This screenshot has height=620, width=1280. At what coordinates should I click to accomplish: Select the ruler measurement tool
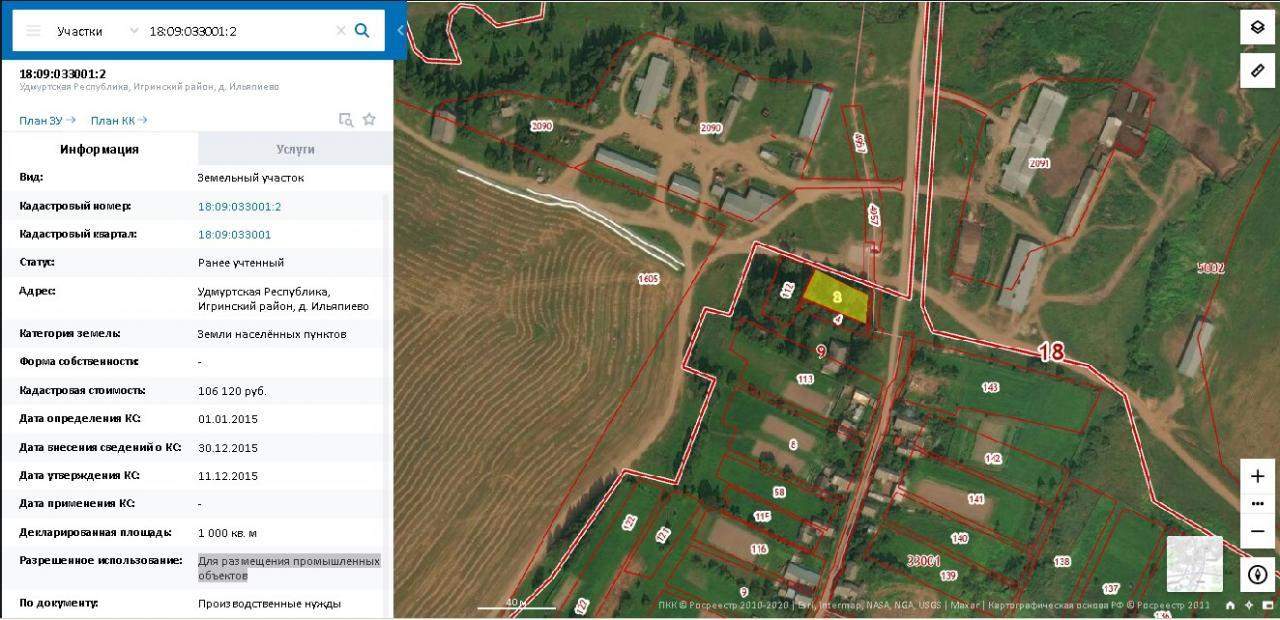[x=1257, y=70]
